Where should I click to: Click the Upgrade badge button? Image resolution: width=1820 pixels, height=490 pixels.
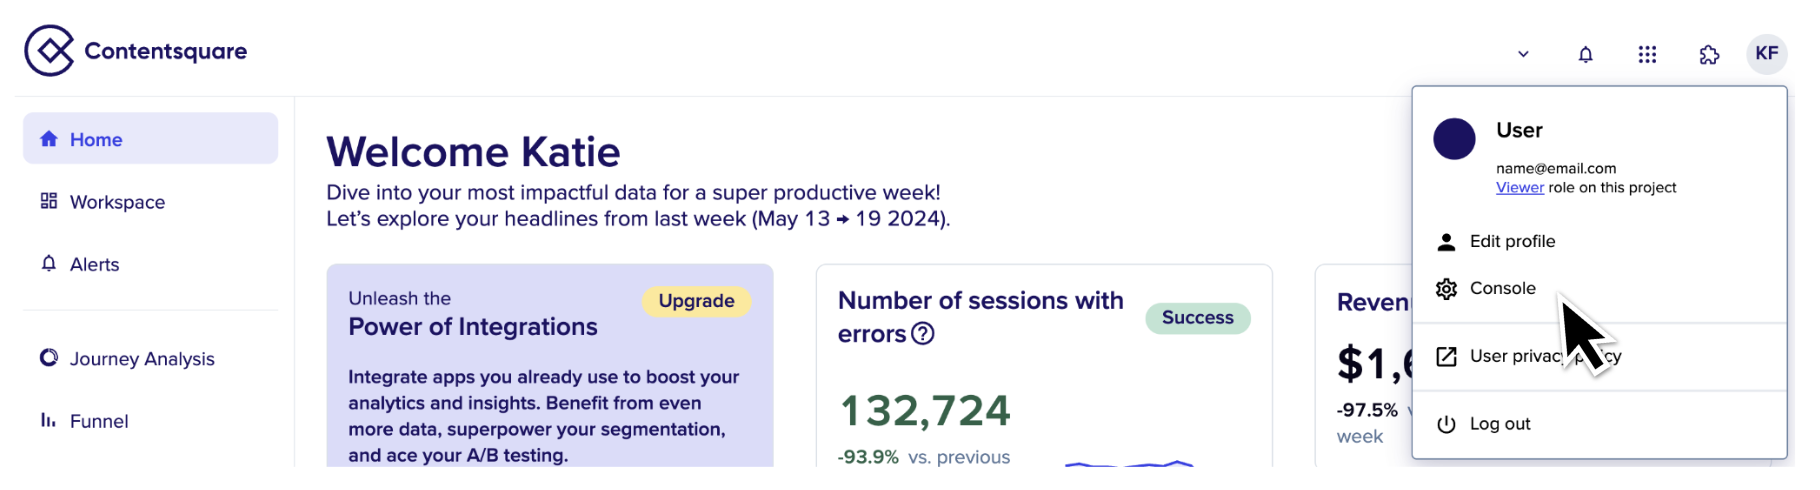point(696,301)
